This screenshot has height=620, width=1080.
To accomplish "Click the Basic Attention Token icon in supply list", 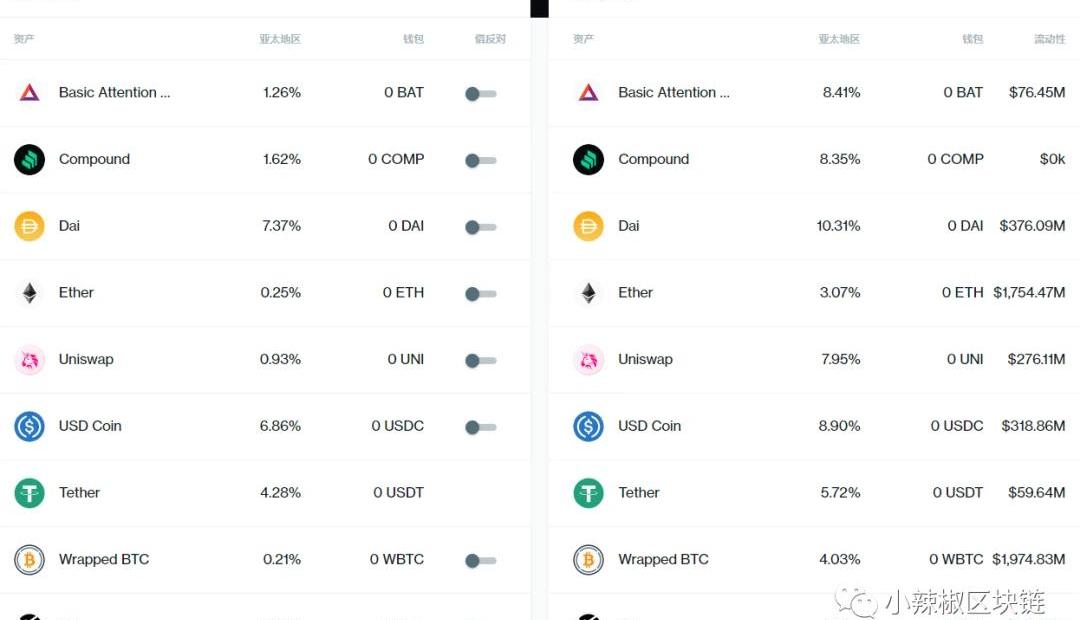I will 29,92.
